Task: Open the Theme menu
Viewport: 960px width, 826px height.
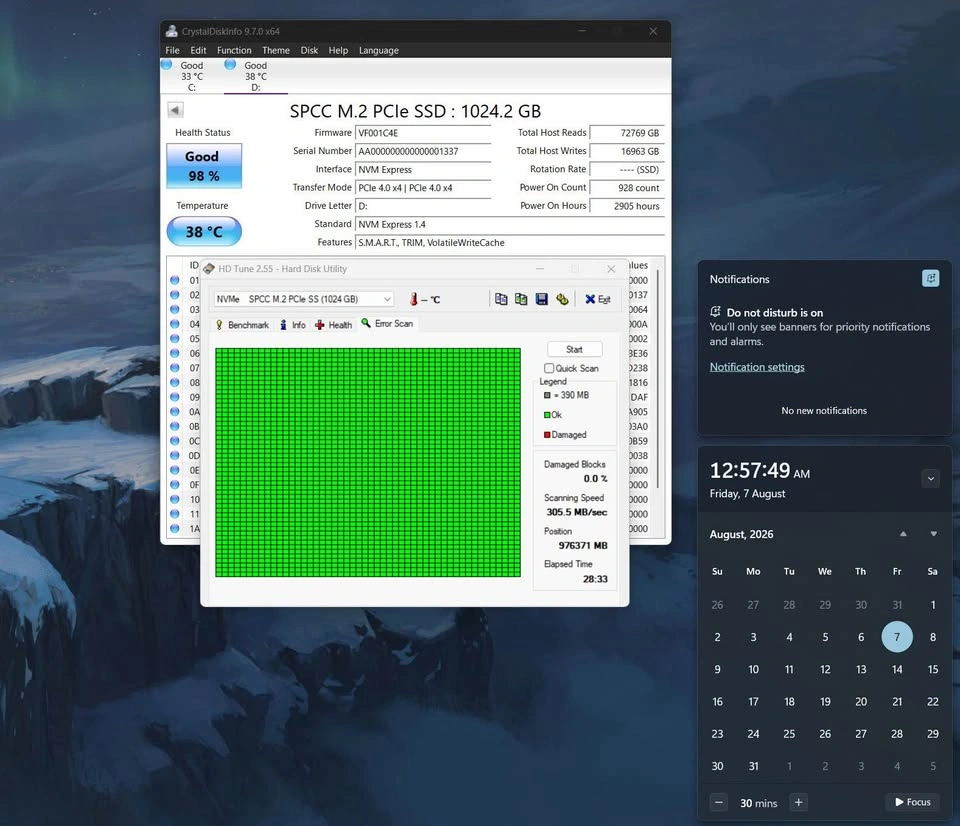Action: click(276, 50)
